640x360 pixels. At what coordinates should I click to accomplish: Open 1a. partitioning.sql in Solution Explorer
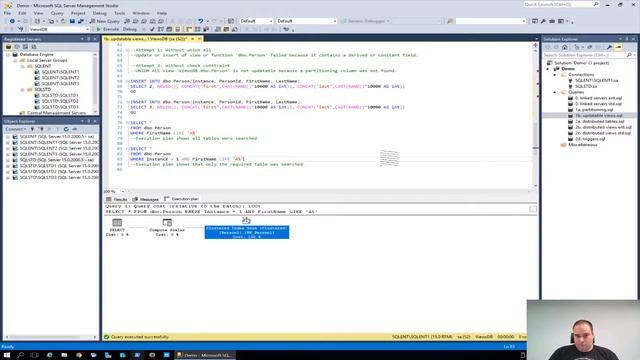(x=594, y=109)
